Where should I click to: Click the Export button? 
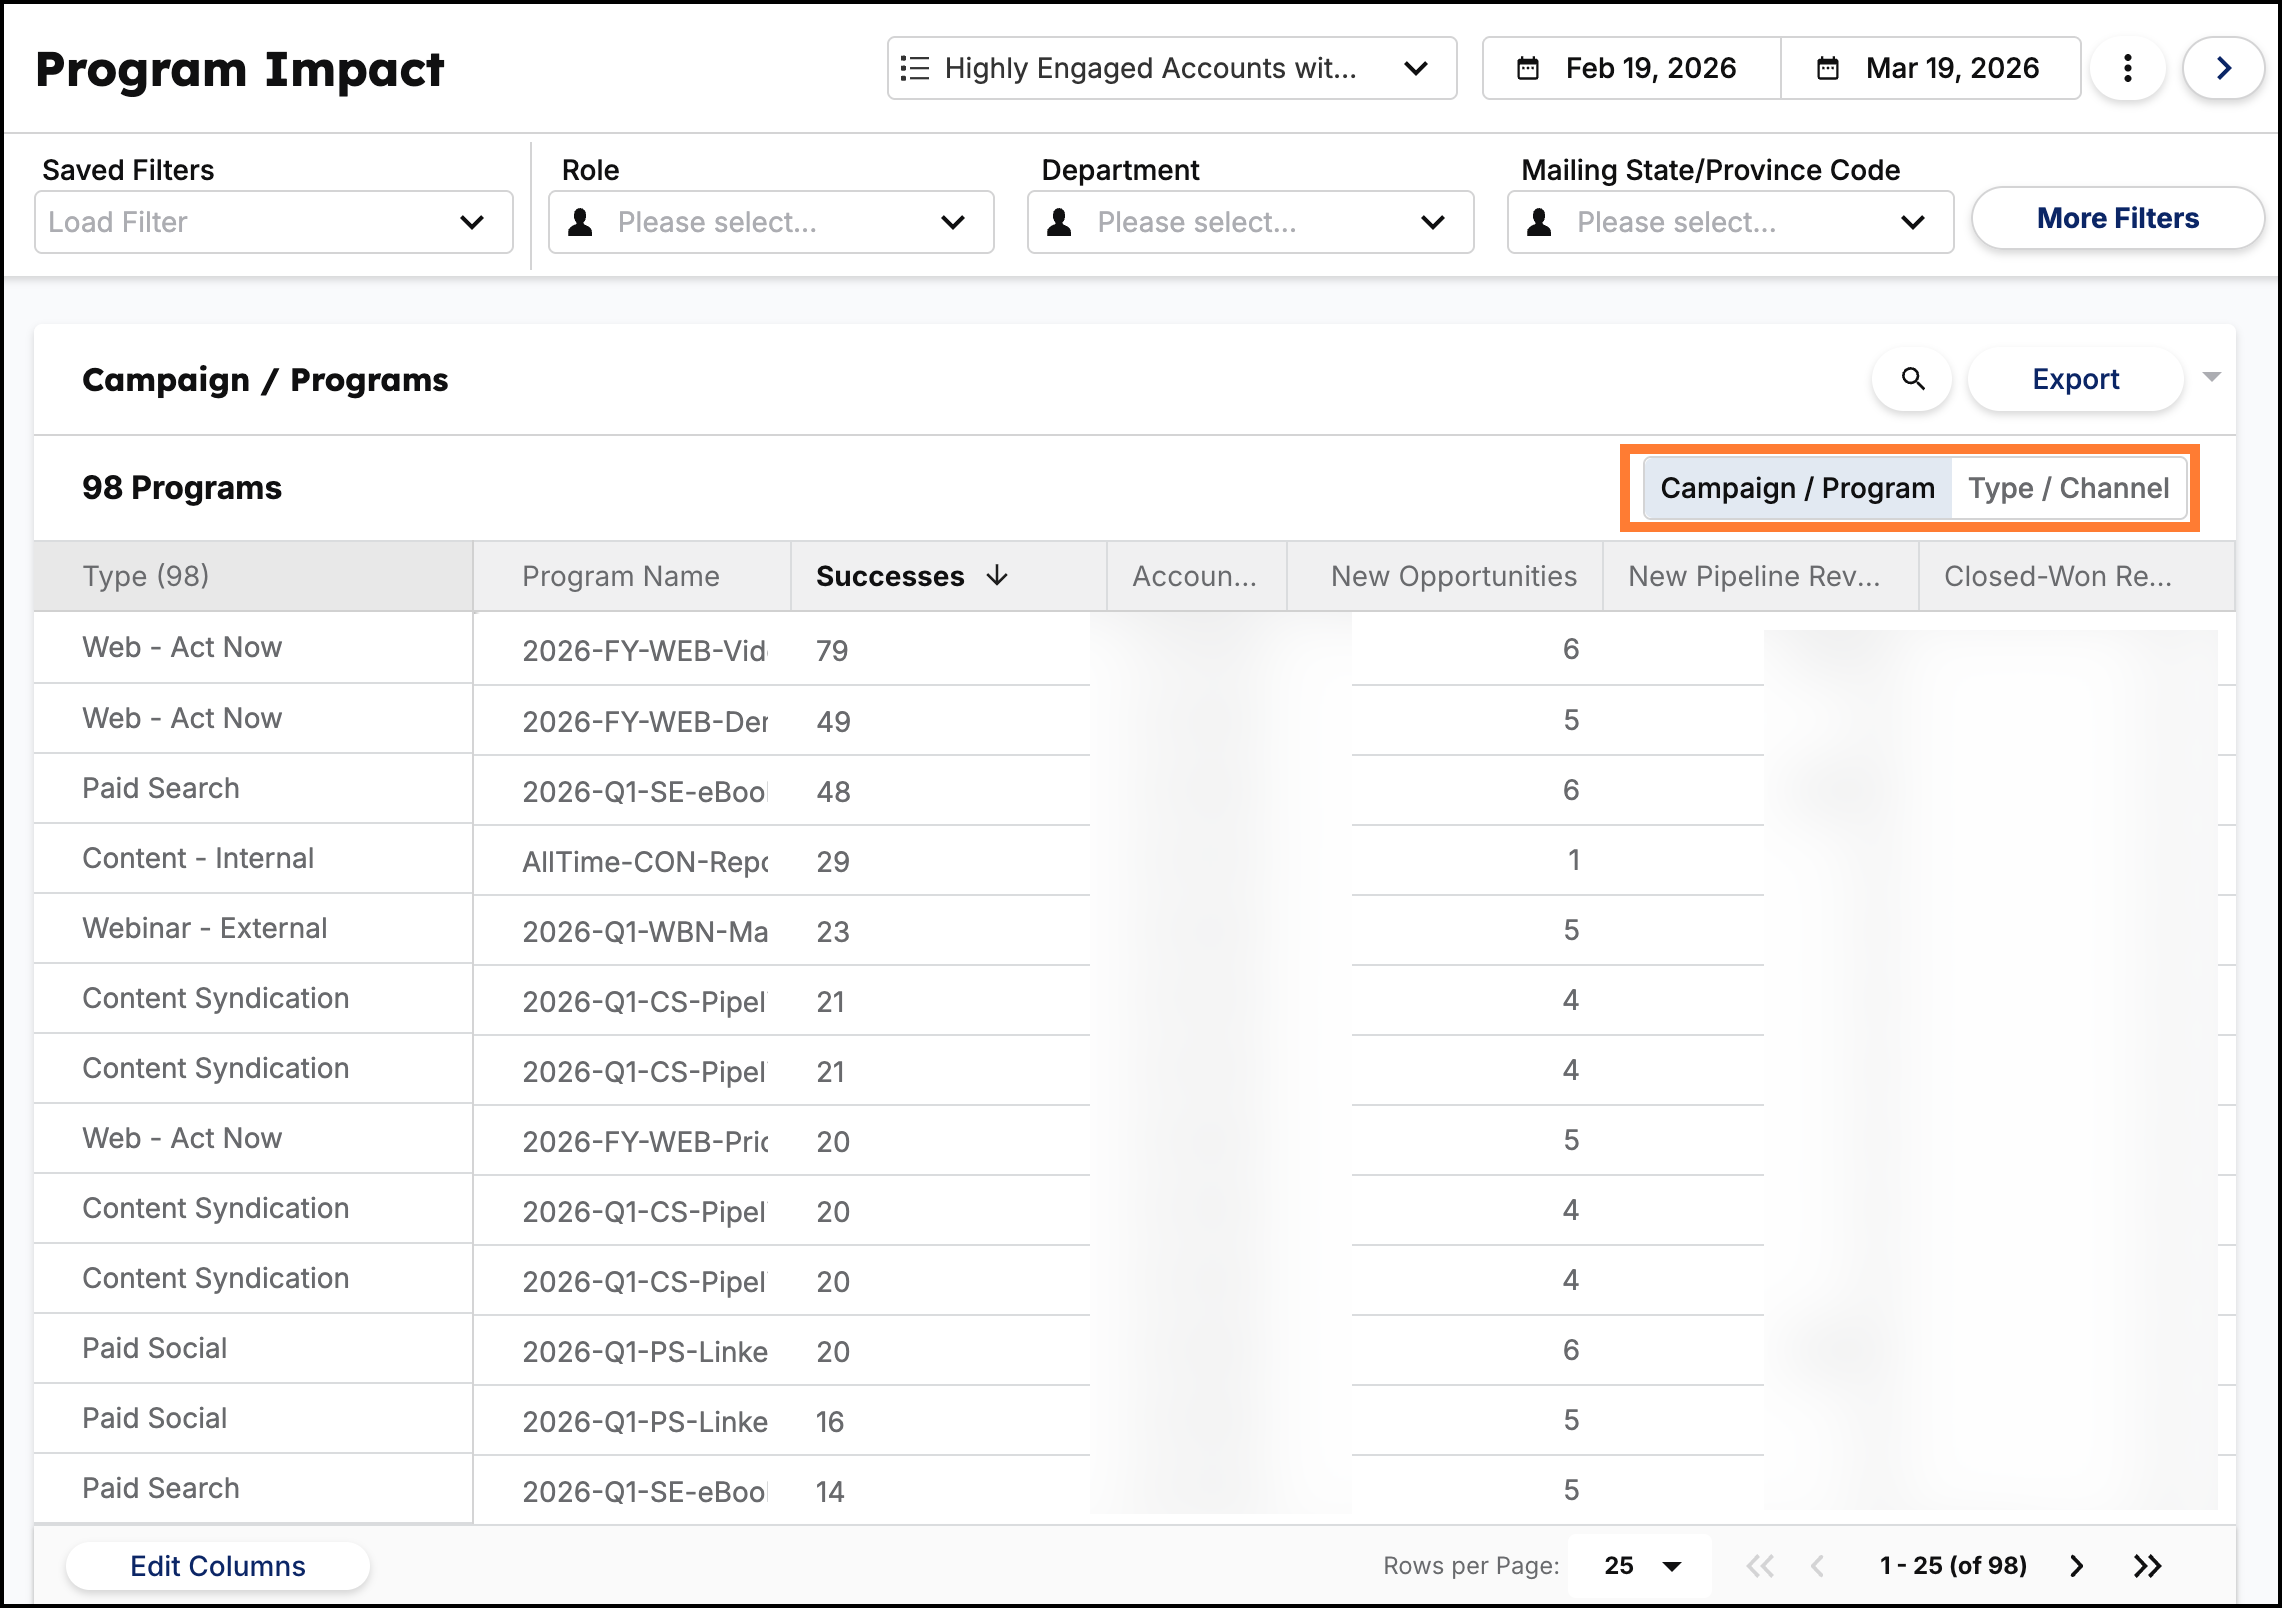[x=2075, y=379]
